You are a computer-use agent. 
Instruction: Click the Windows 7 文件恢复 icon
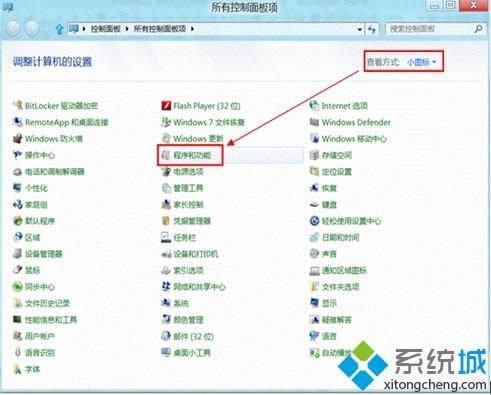click(166, 122)
